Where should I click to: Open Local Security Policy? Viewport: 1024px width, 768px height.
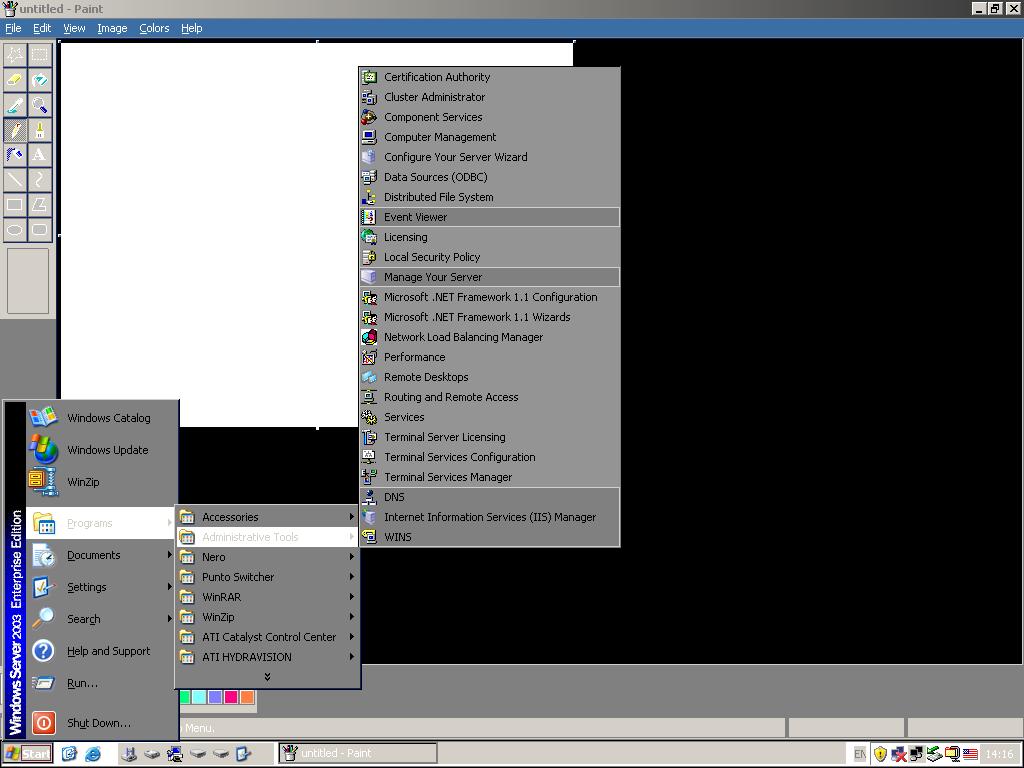pos(489,257)
